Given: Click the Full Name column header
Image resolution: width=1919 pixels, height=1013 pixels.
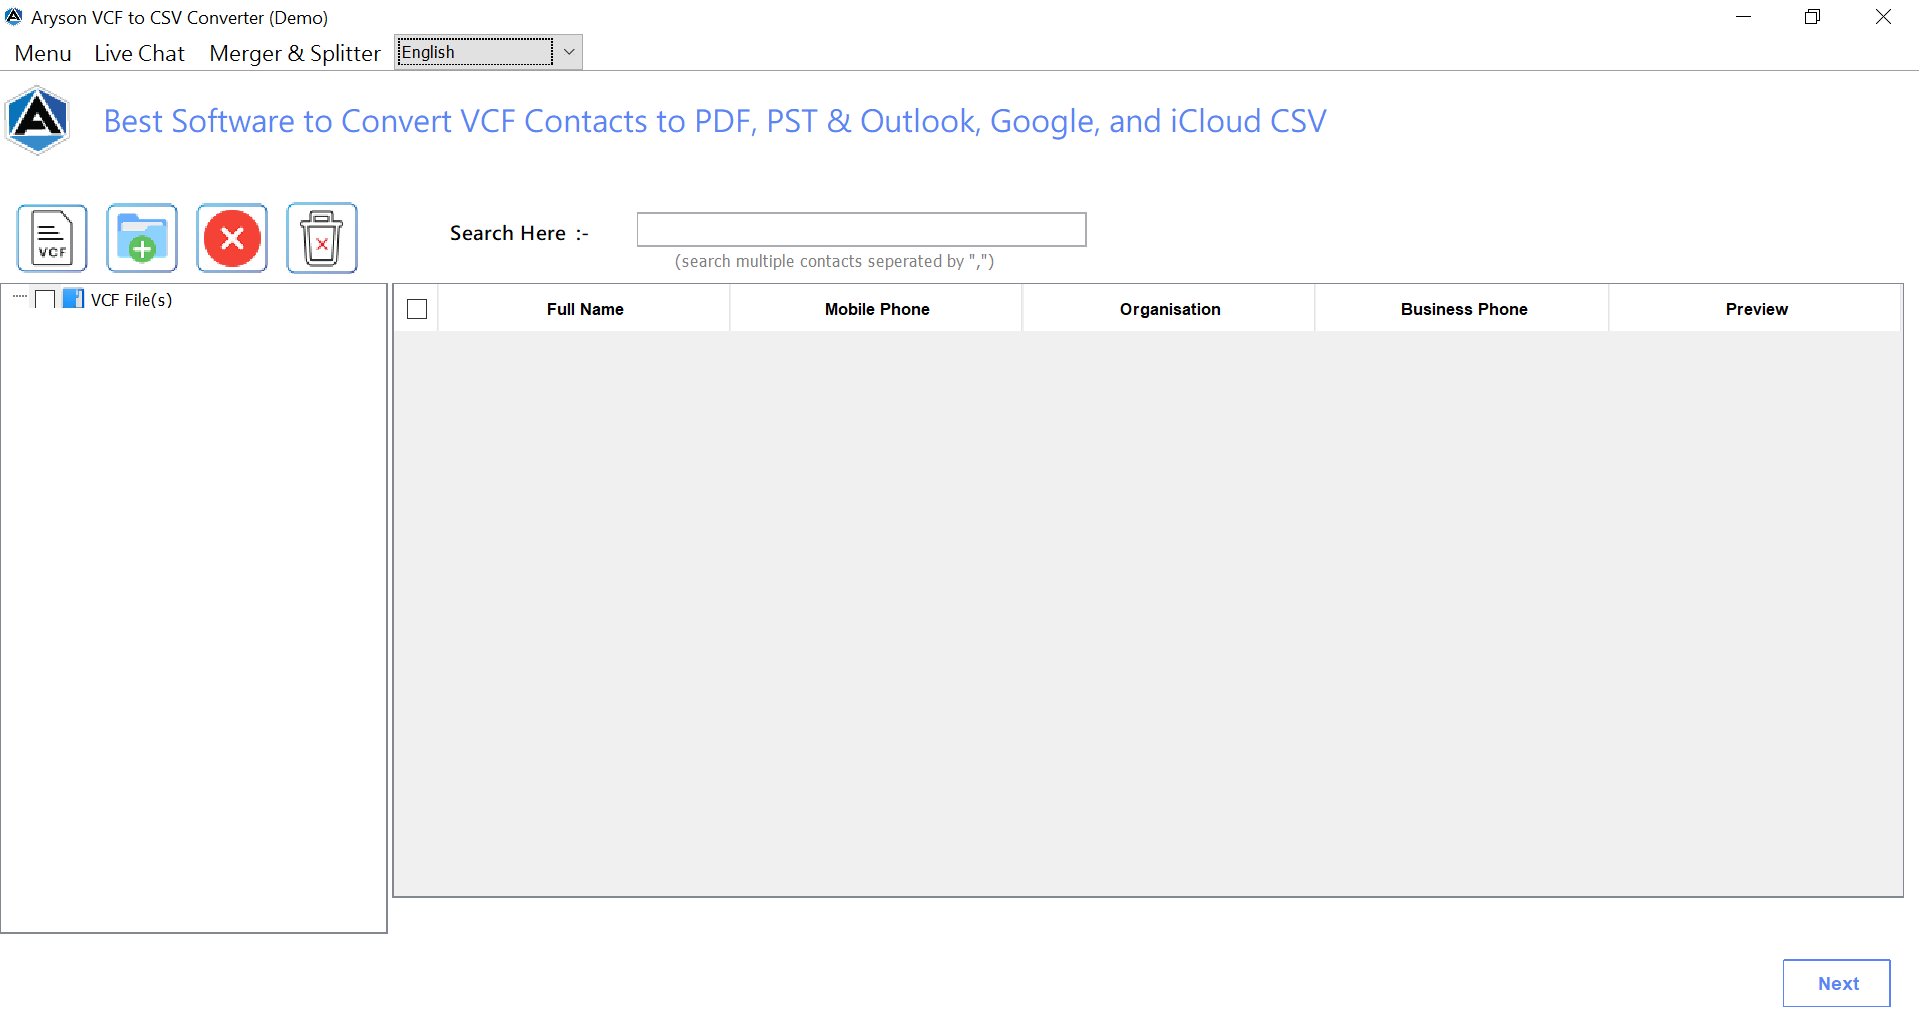Looking at the screenshot, I should tap(585, 309).
